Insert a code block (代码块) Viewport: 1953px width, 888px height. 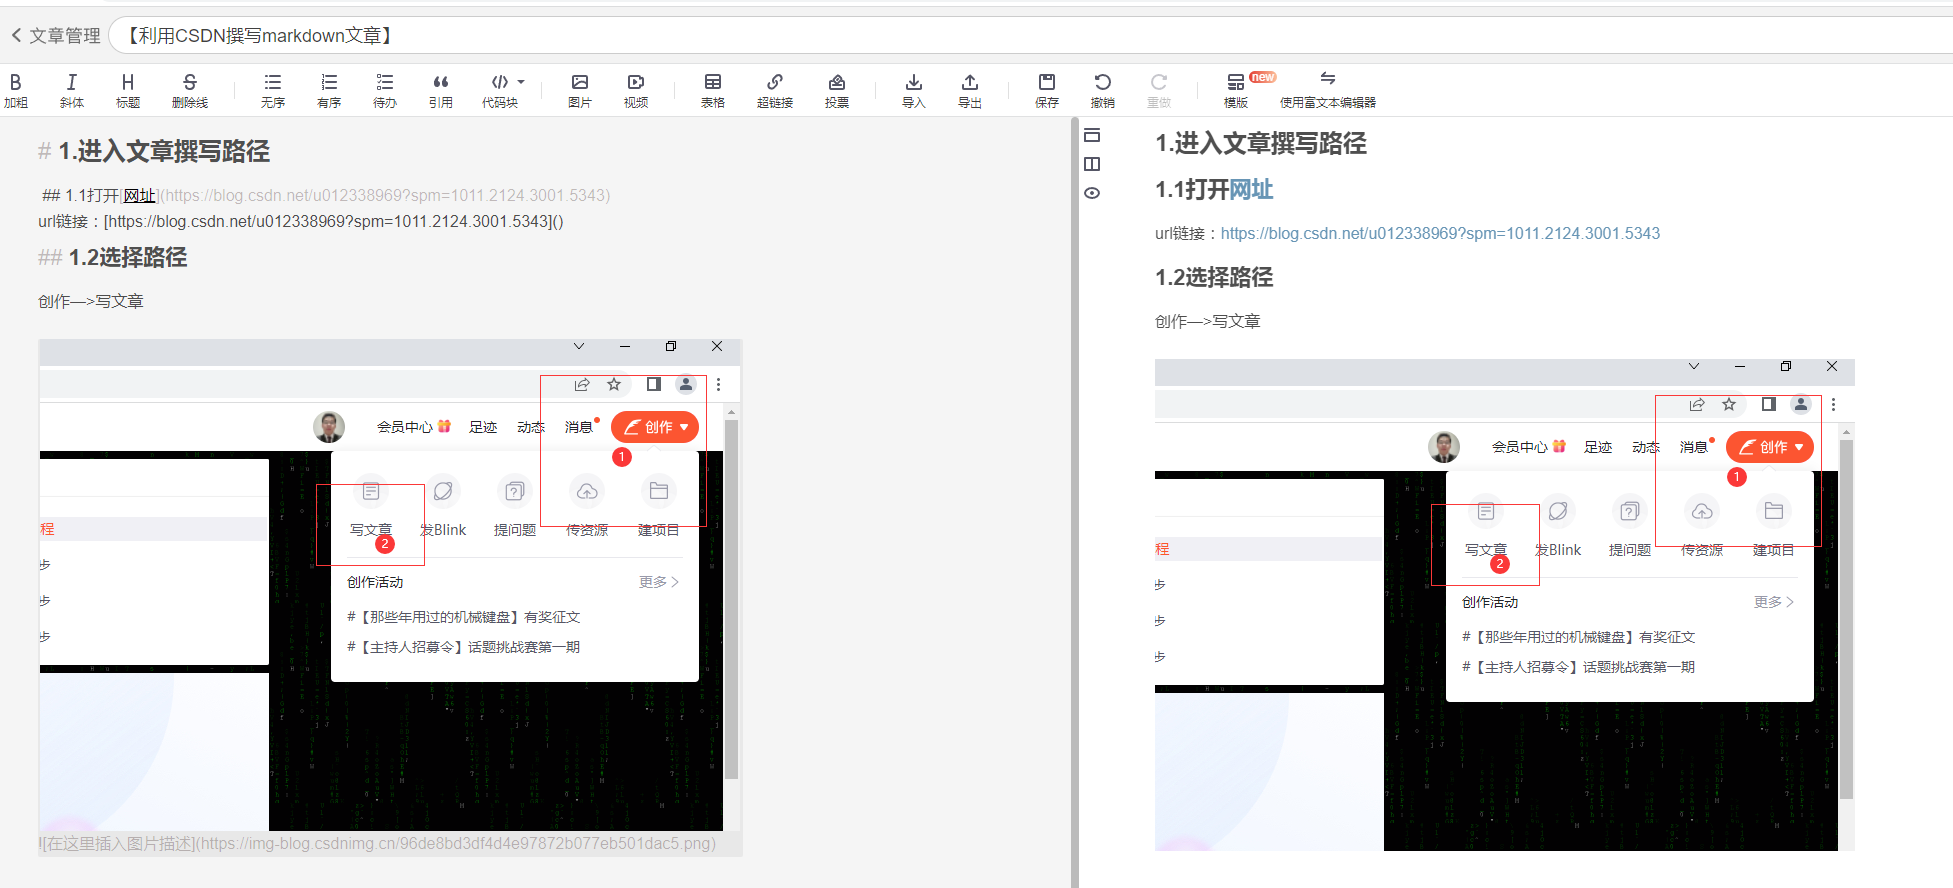(x=500, y=90)
